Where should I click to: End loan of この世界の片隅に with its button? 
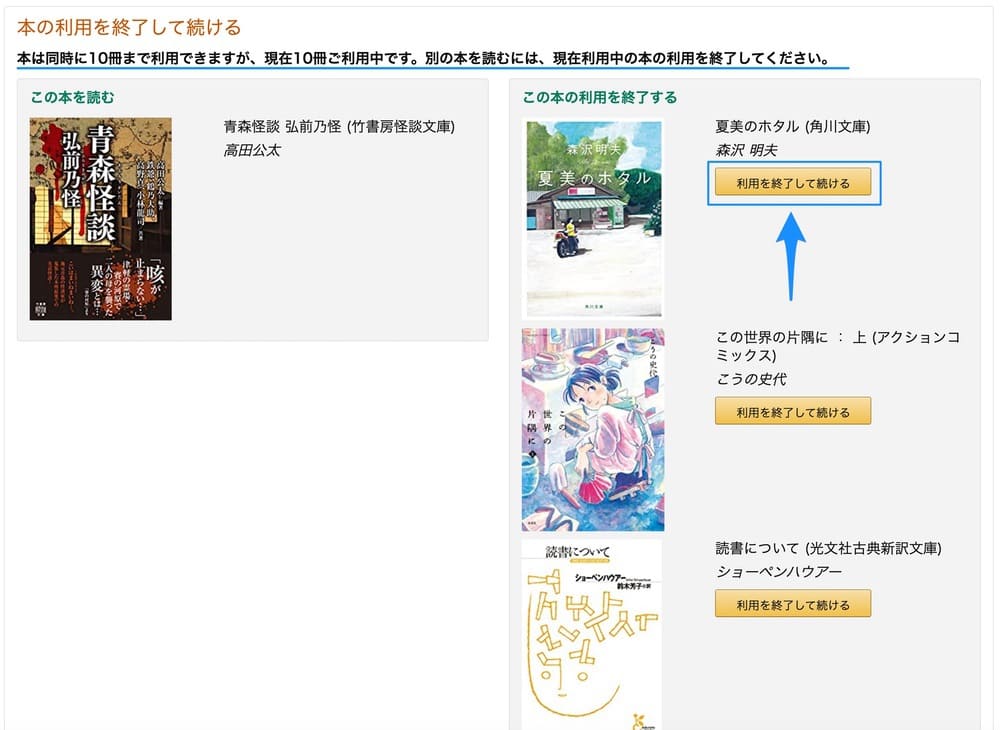tap(792, 411)
